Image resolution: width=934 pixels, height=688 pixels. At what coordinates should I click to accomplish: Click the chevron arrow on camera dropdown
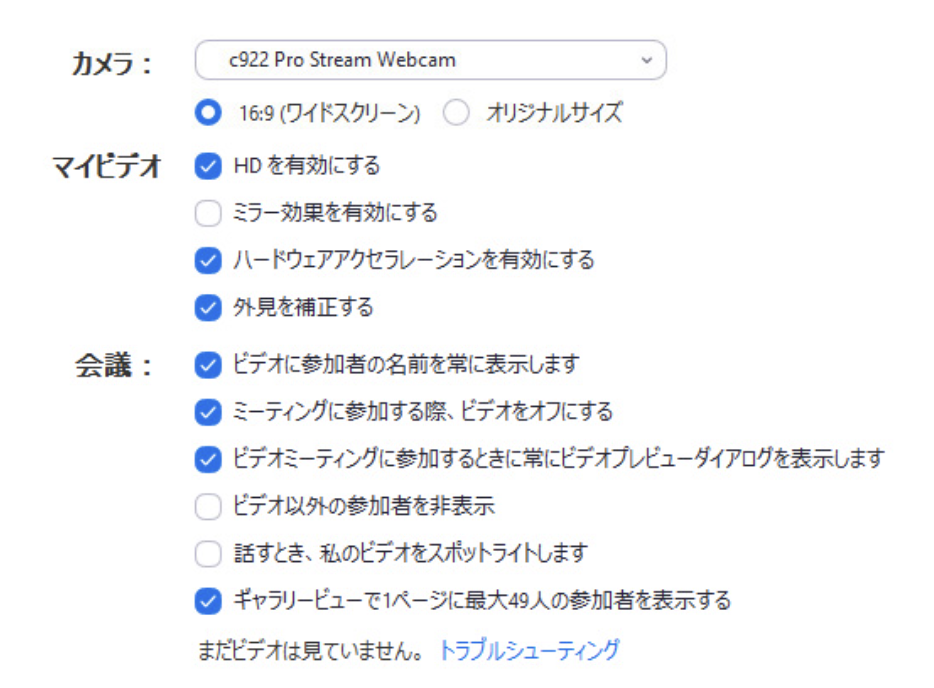click(x=646, y=60)
